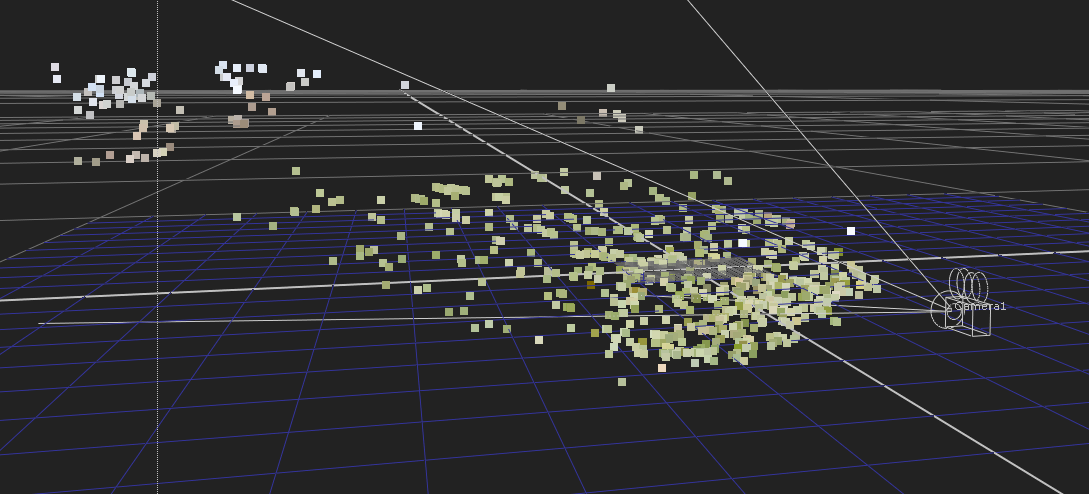The height and width of the screenshot is (494, 1089).
Task: Select the lone gray point above the horizon at center
Action: [611, 88]
